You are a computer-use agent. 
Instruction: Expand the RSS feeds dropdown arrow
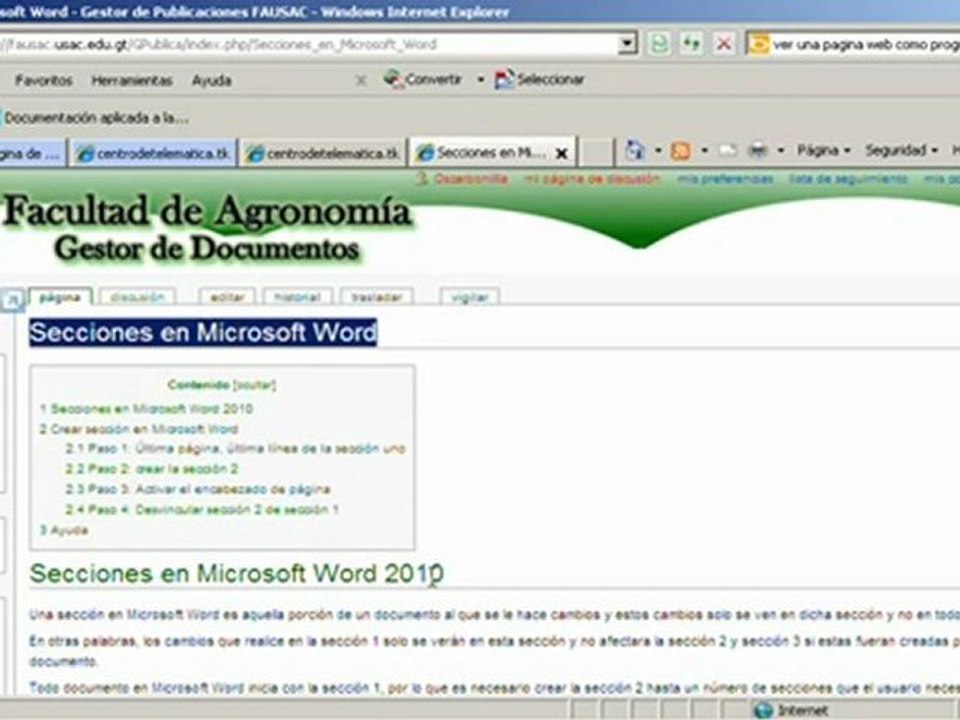click(x=704, y=151)
